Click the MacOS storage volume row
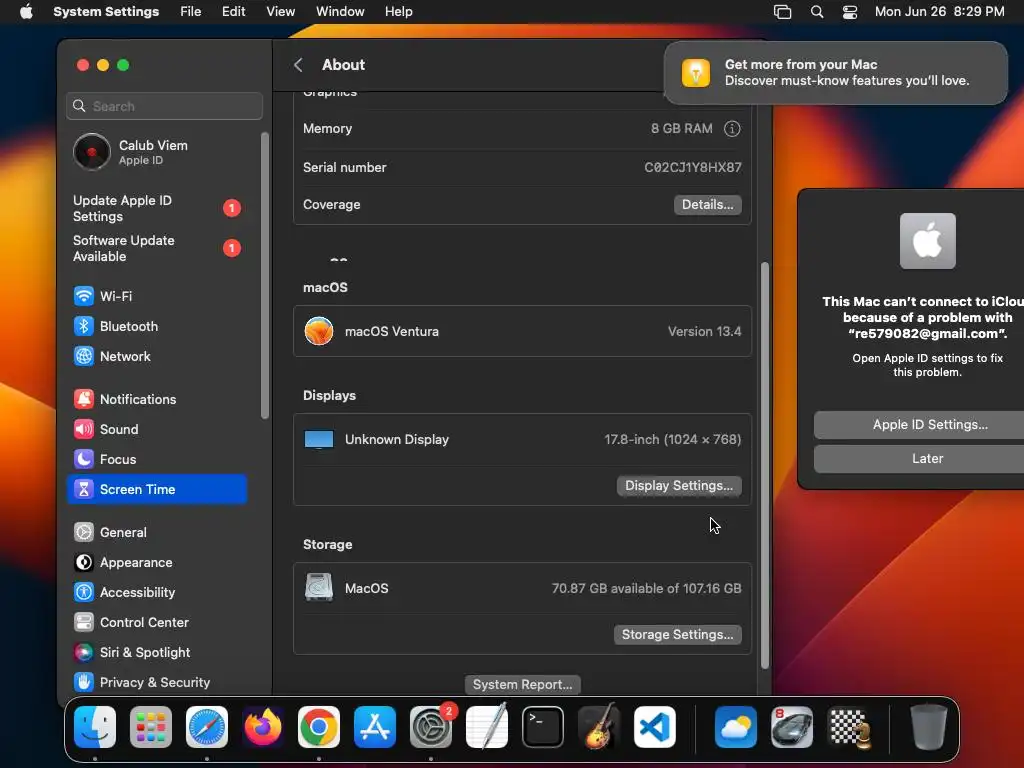Screen dimensions: 1024x768 (522, 588)
